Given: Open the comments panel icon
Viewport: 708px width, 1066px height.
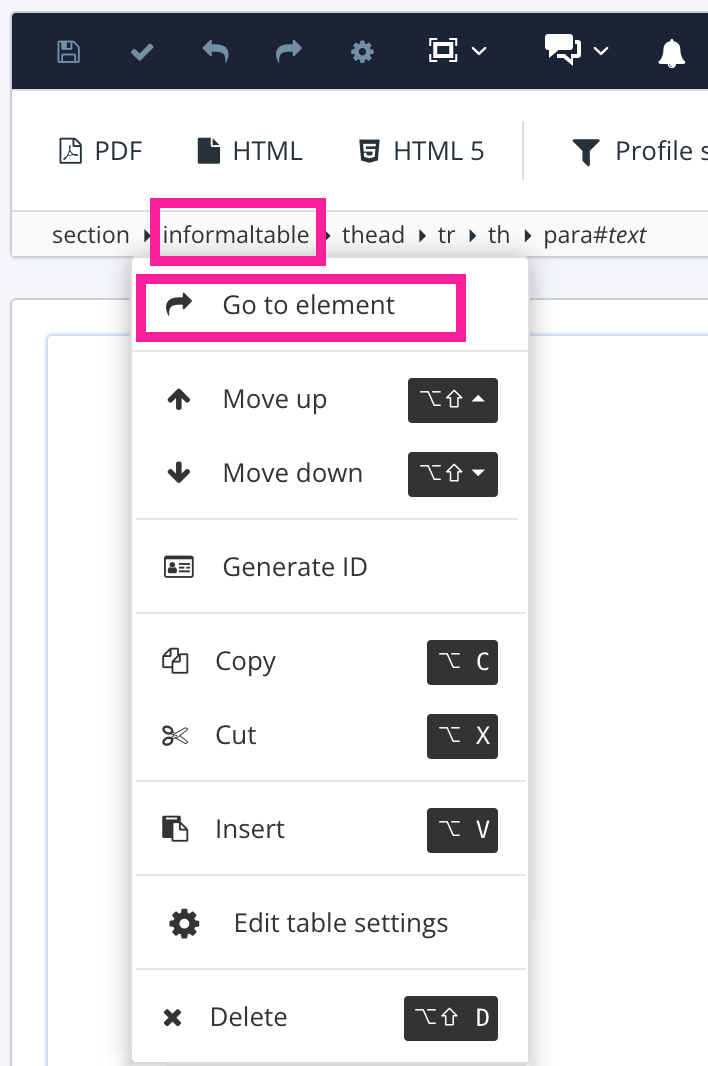Looking at the screenshot, I should click(x=561, y=49).
